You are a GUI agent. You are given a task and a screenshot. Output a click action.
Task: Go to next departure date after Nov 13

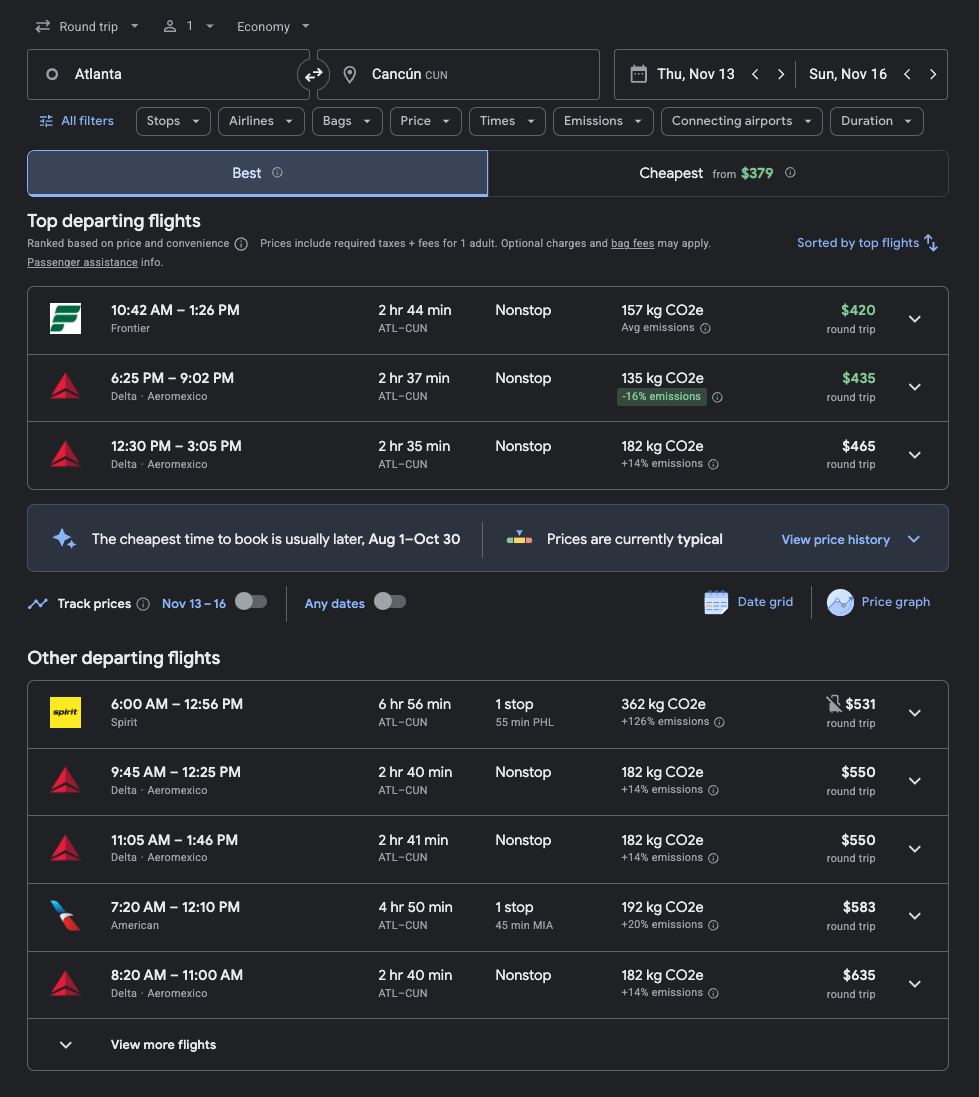pos(781,74)
